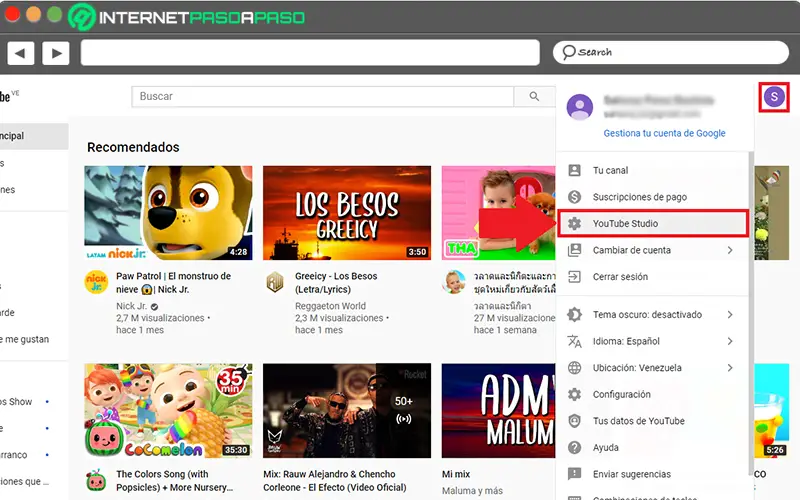Click the Tus datos de YouTube shield icon
Screen dimensions: 800x500
pyautogui.click(x=574, y=420)
